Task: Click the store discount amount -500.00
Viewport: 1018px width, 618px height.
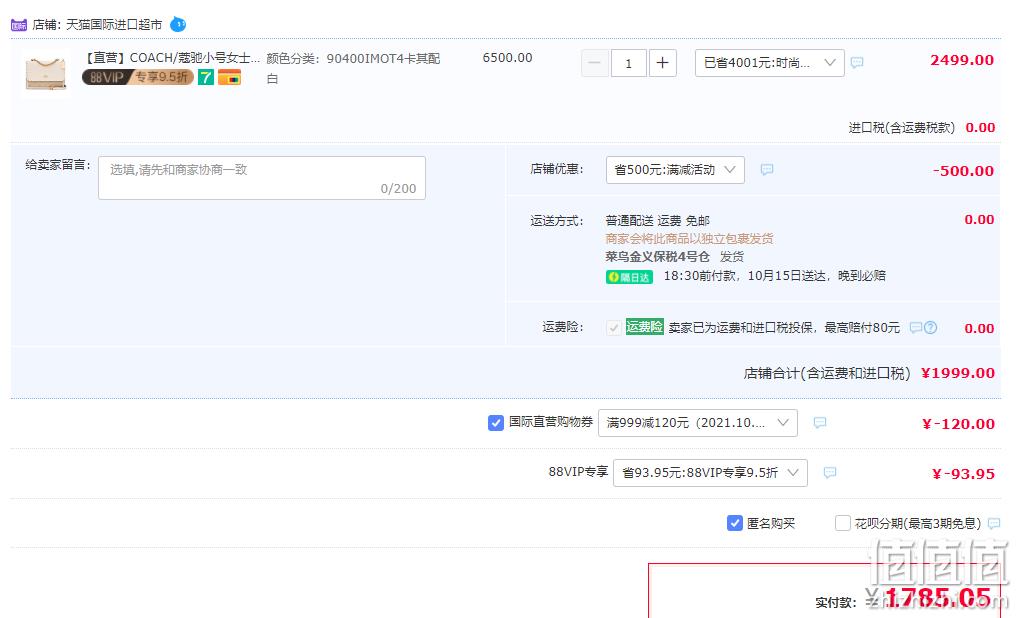Action: click(963, 171)
